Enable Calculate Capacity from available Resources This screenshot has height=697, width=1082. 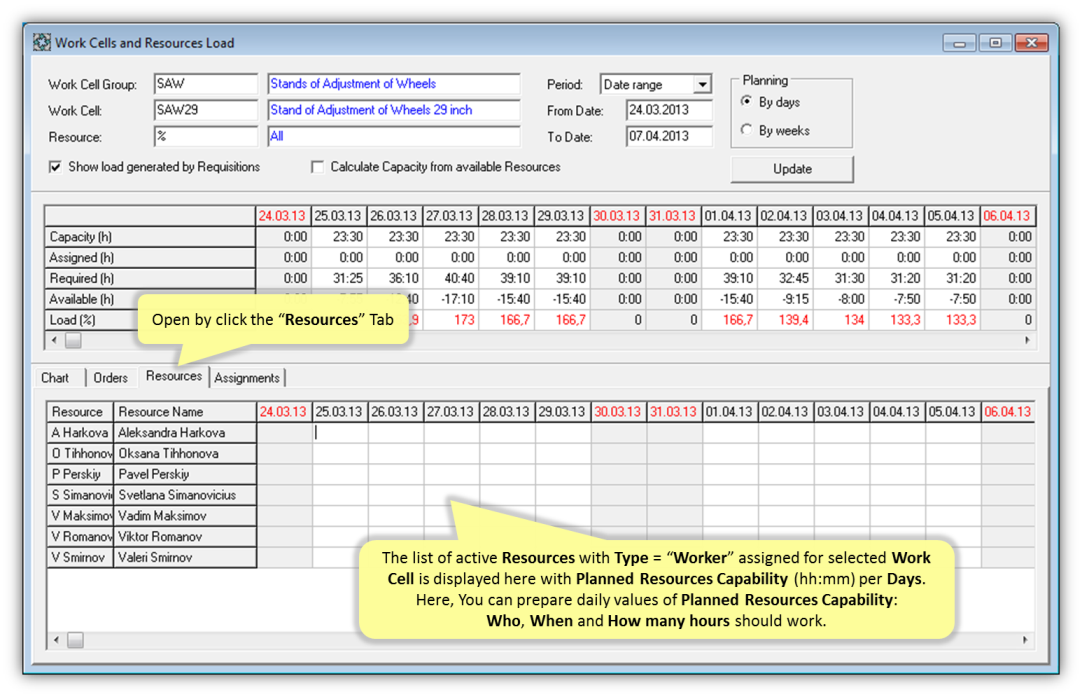pyautogui.click(x=317, y=167)
